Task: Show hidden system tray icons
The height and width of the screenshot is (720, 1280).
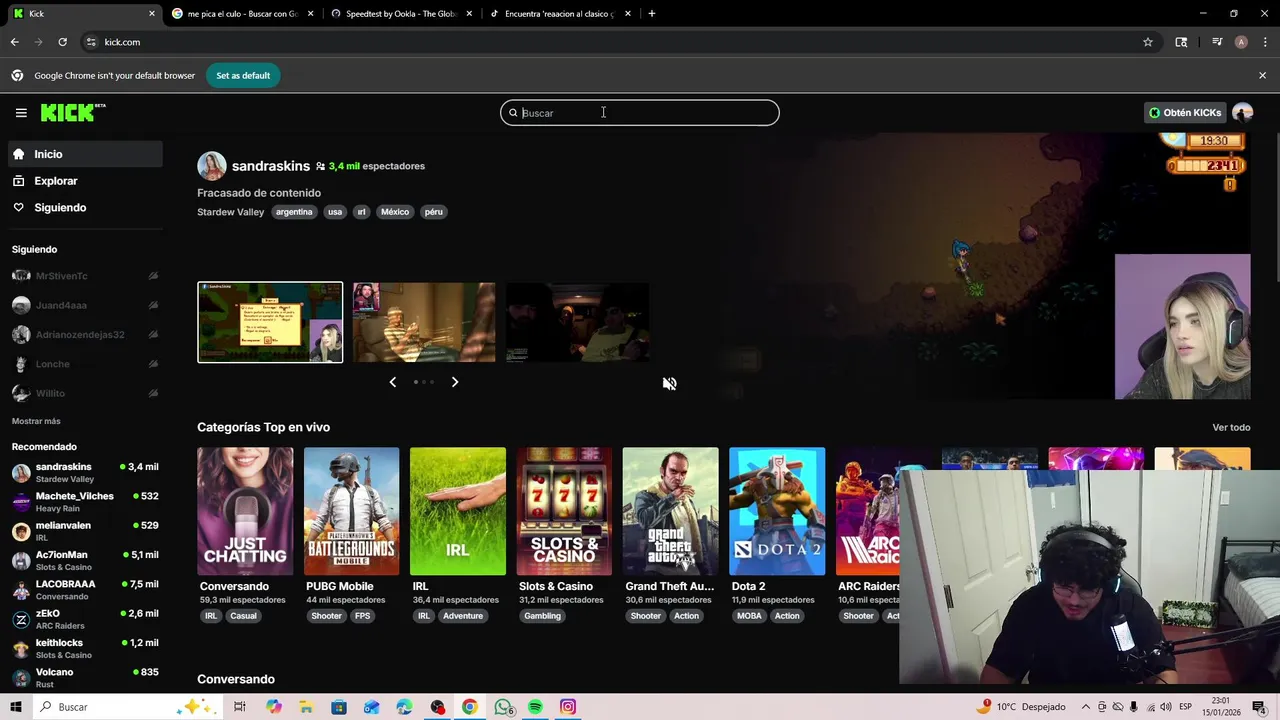Action: pyautogui.click(x=1087, y=707)
